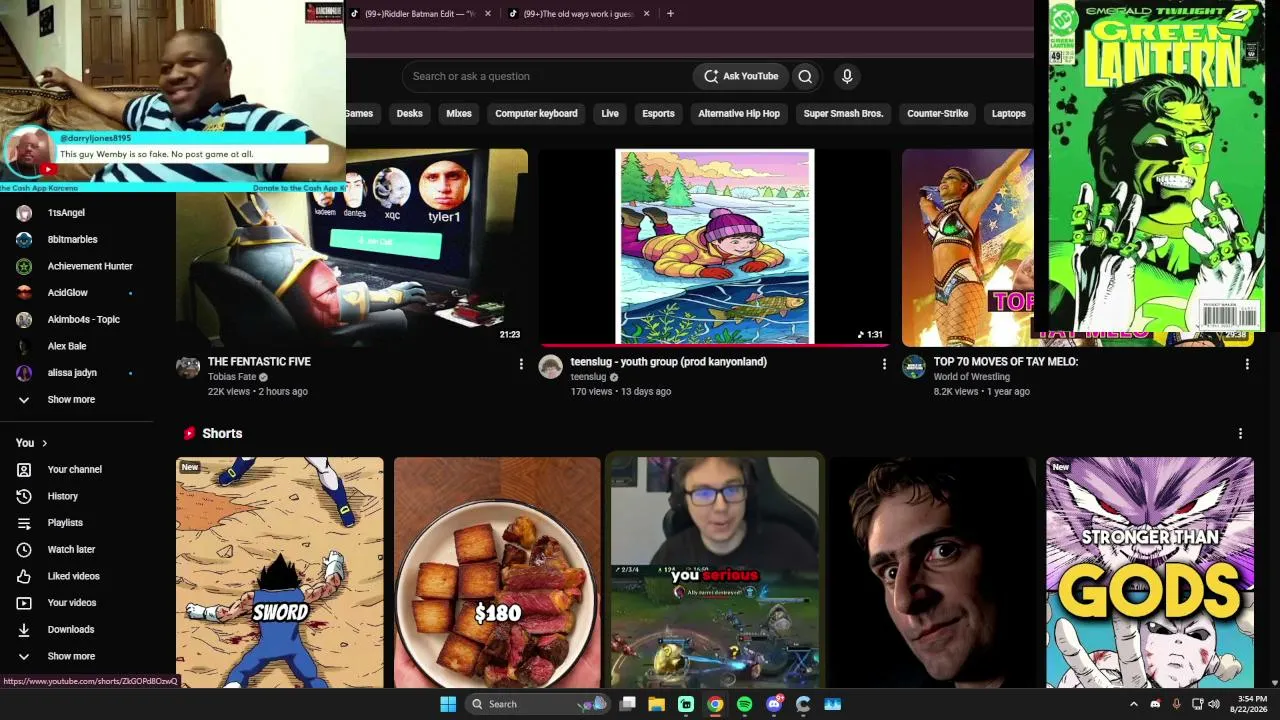
Task: Filter feed by Mixes chip
Action: tap(459, 114)
